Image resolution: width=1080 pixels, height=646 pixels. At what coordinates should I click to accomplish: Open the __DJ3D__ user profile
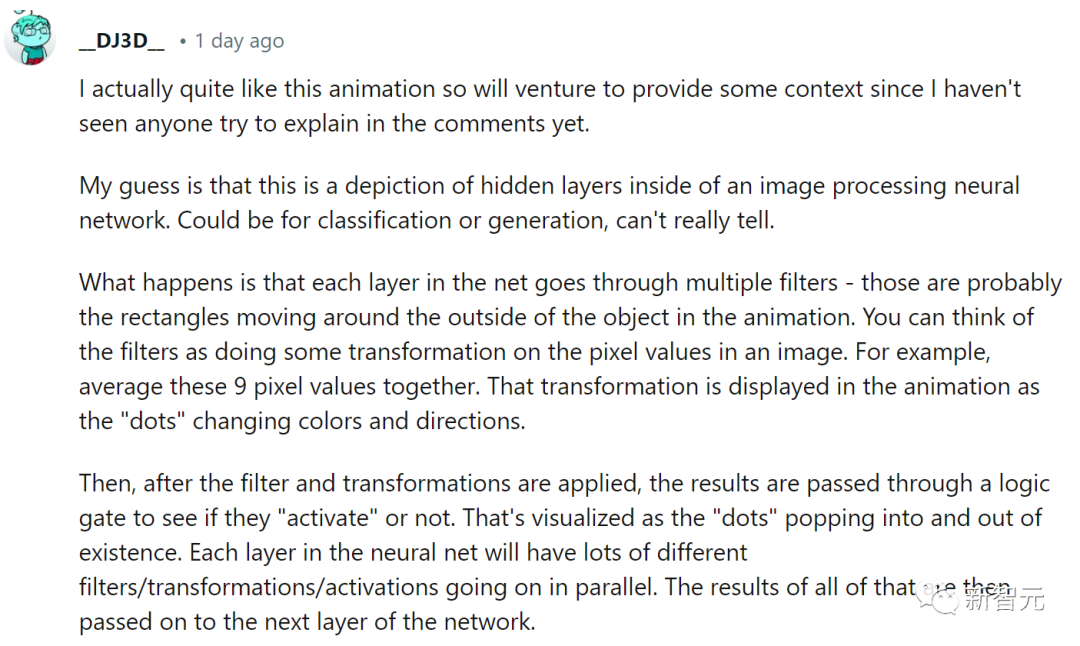[122, 41]
